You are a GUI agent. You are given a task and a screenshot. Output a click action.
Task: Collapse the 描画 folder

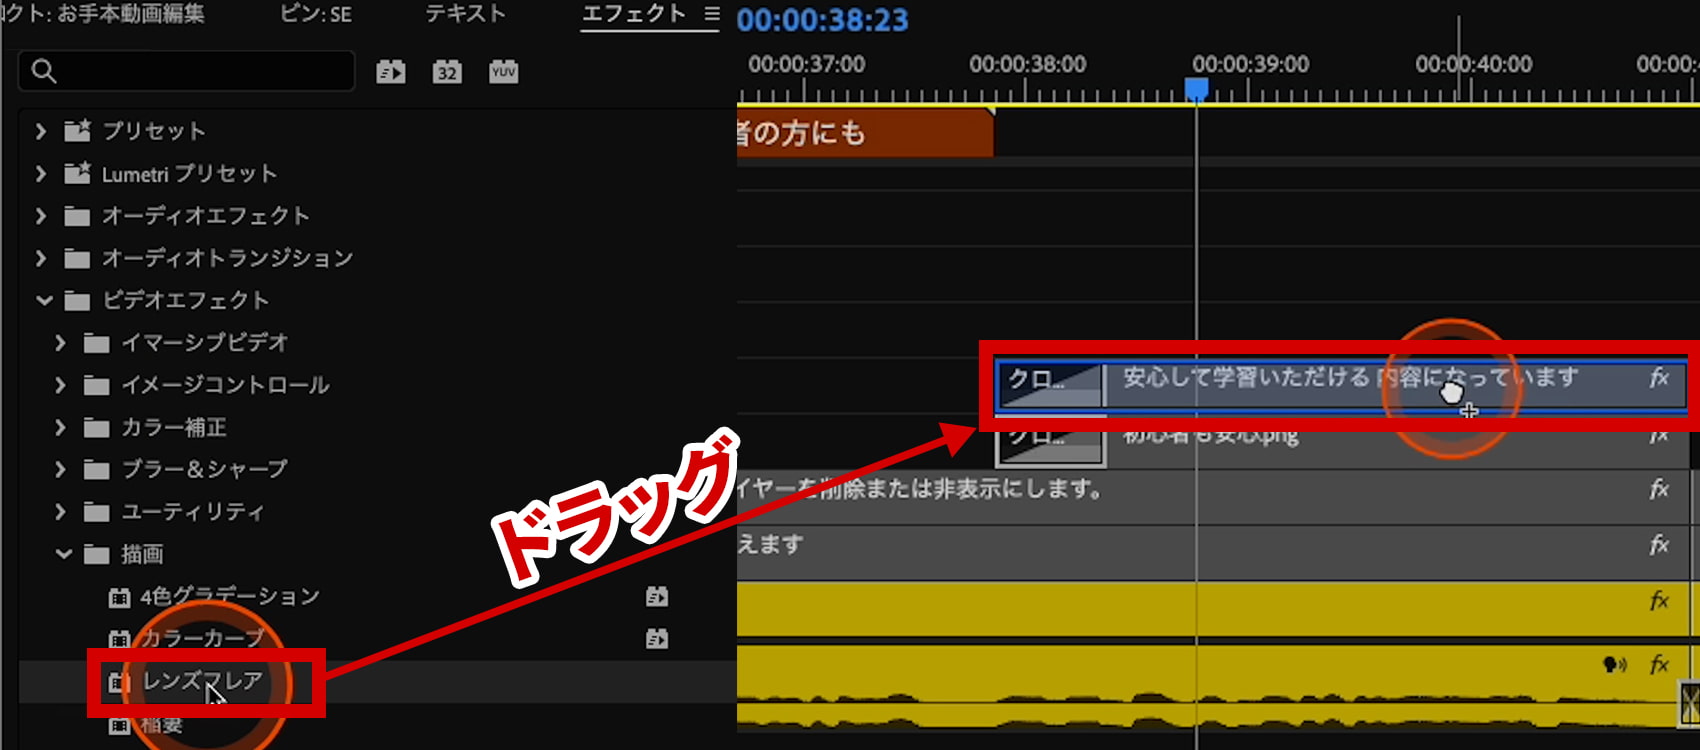(x=64, y=554)
